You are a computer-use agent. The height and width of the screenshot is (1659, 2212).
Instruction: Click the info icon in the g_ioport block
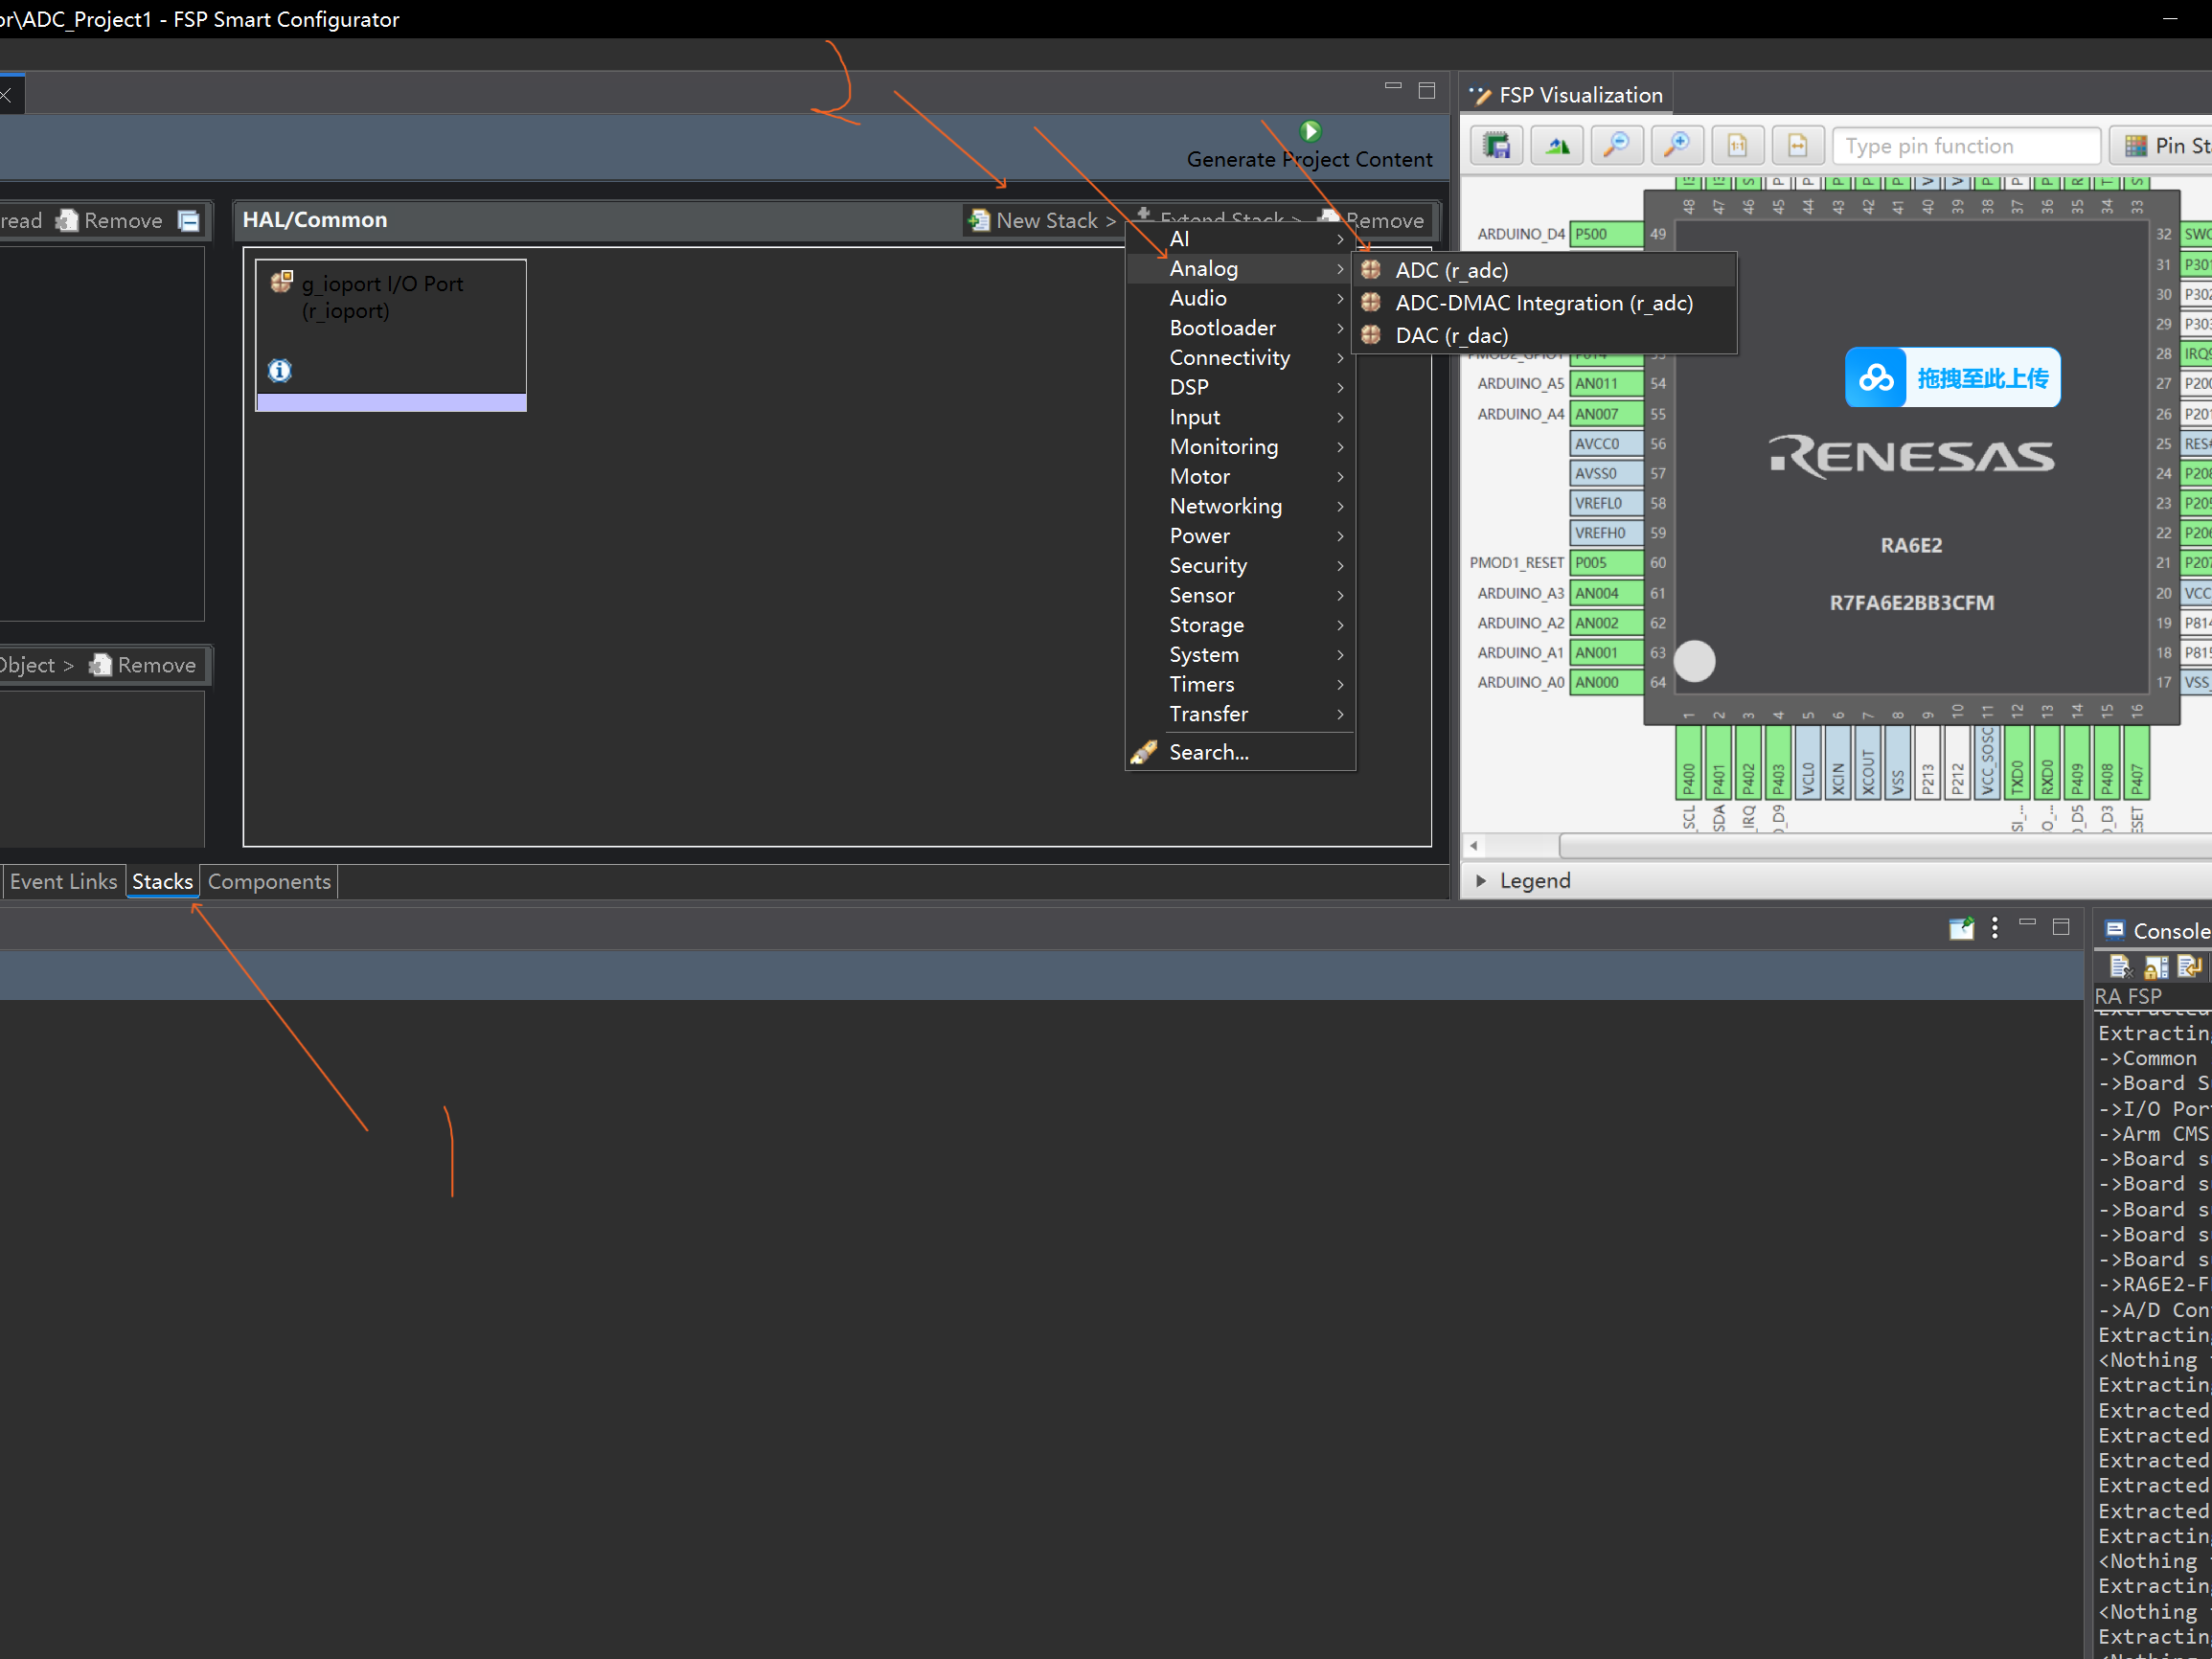click(x=280, y=371)
